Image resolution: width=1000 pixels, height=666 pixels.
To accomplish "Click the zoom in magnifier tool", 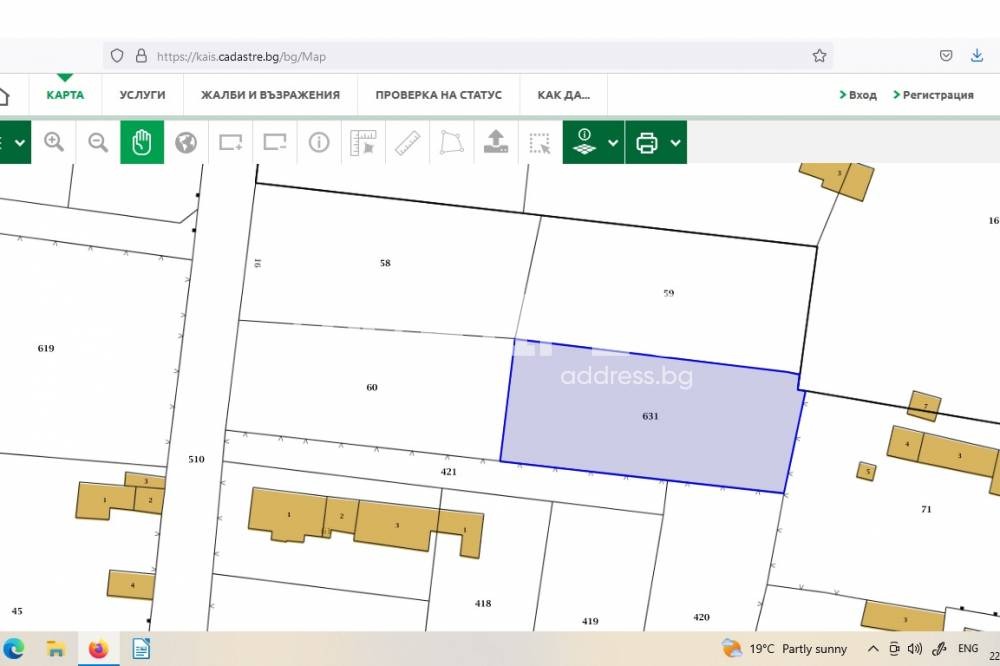I will [54, 142].
